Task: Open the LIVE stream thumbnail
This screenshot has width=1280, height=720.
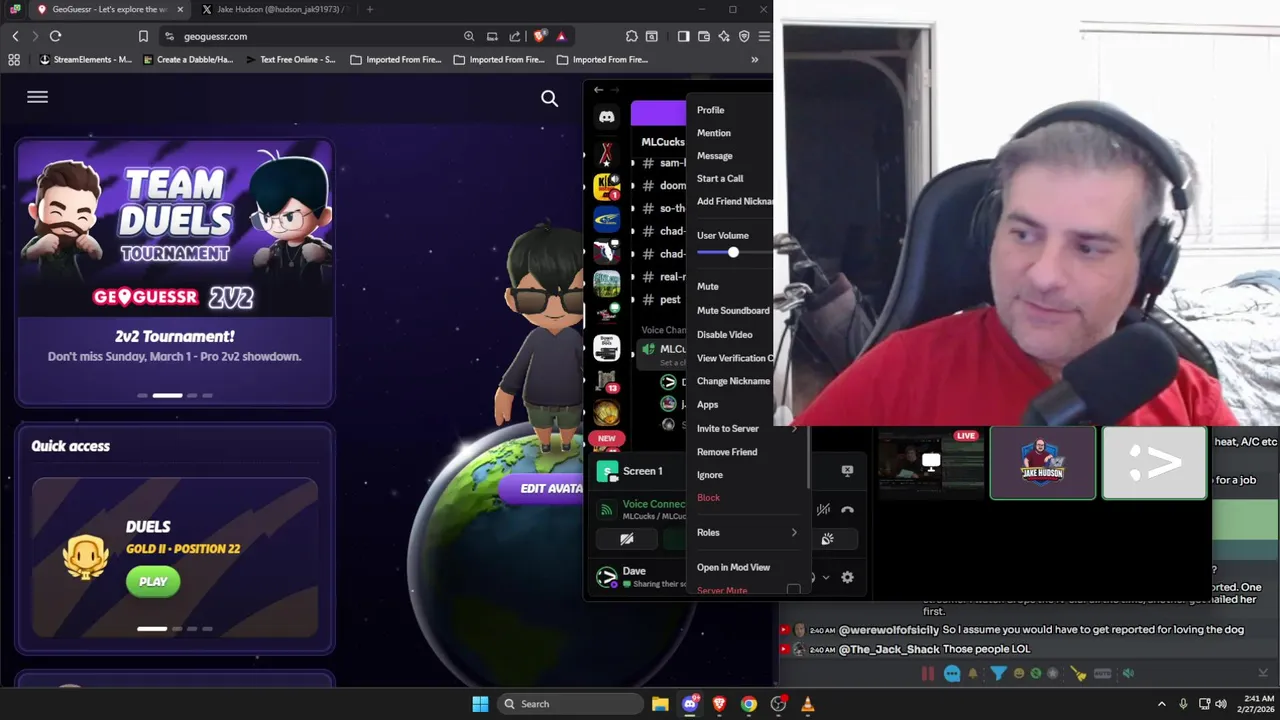Action: [931, 463]
